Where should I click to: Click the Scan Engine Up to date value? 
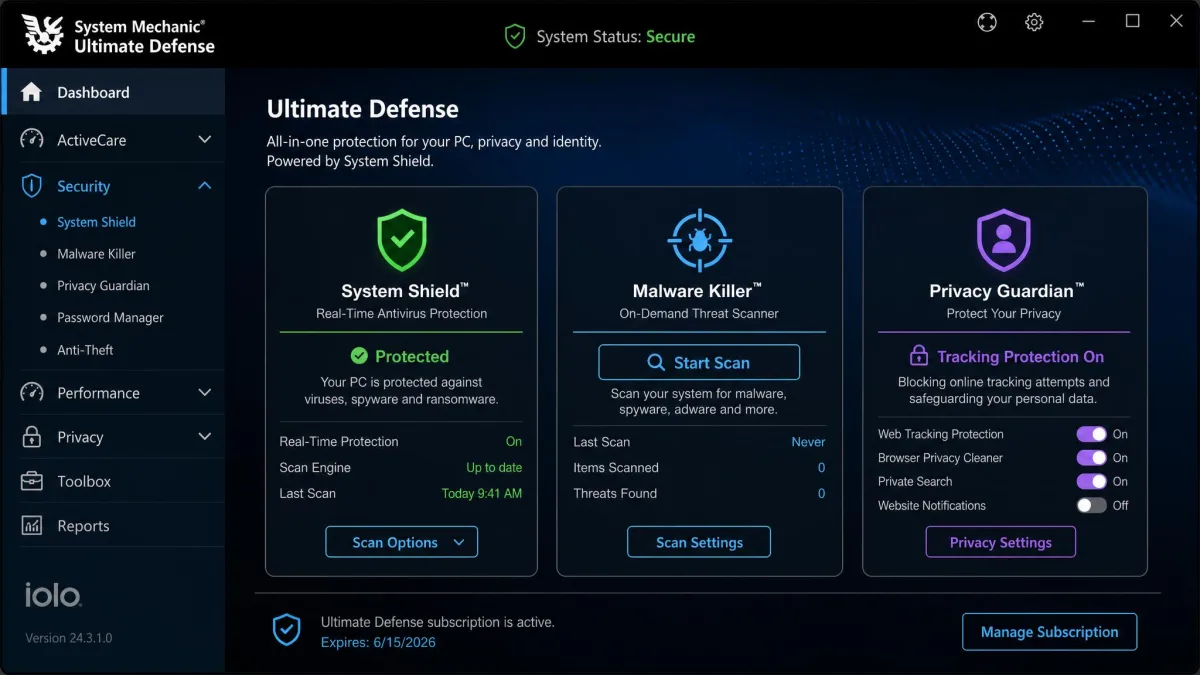(494, 467)
